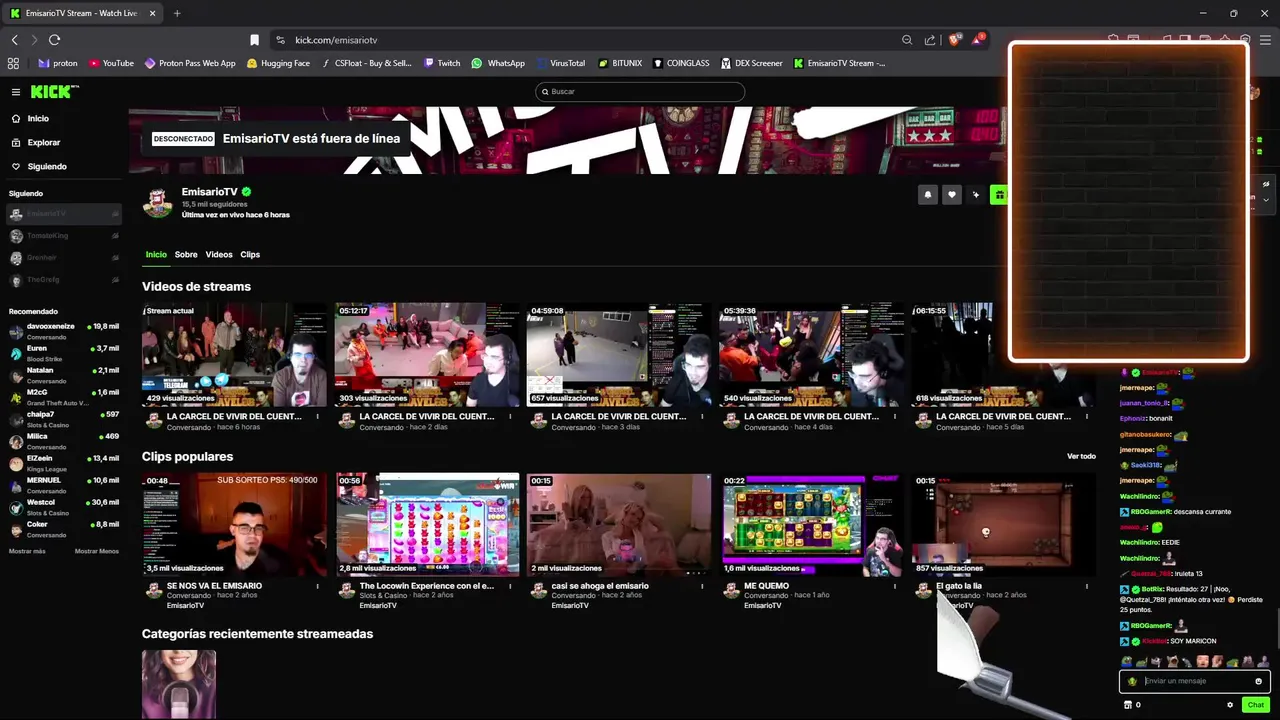
Task: Click the hide chat eye-slash icon
Action: (x=1266, y=184)
